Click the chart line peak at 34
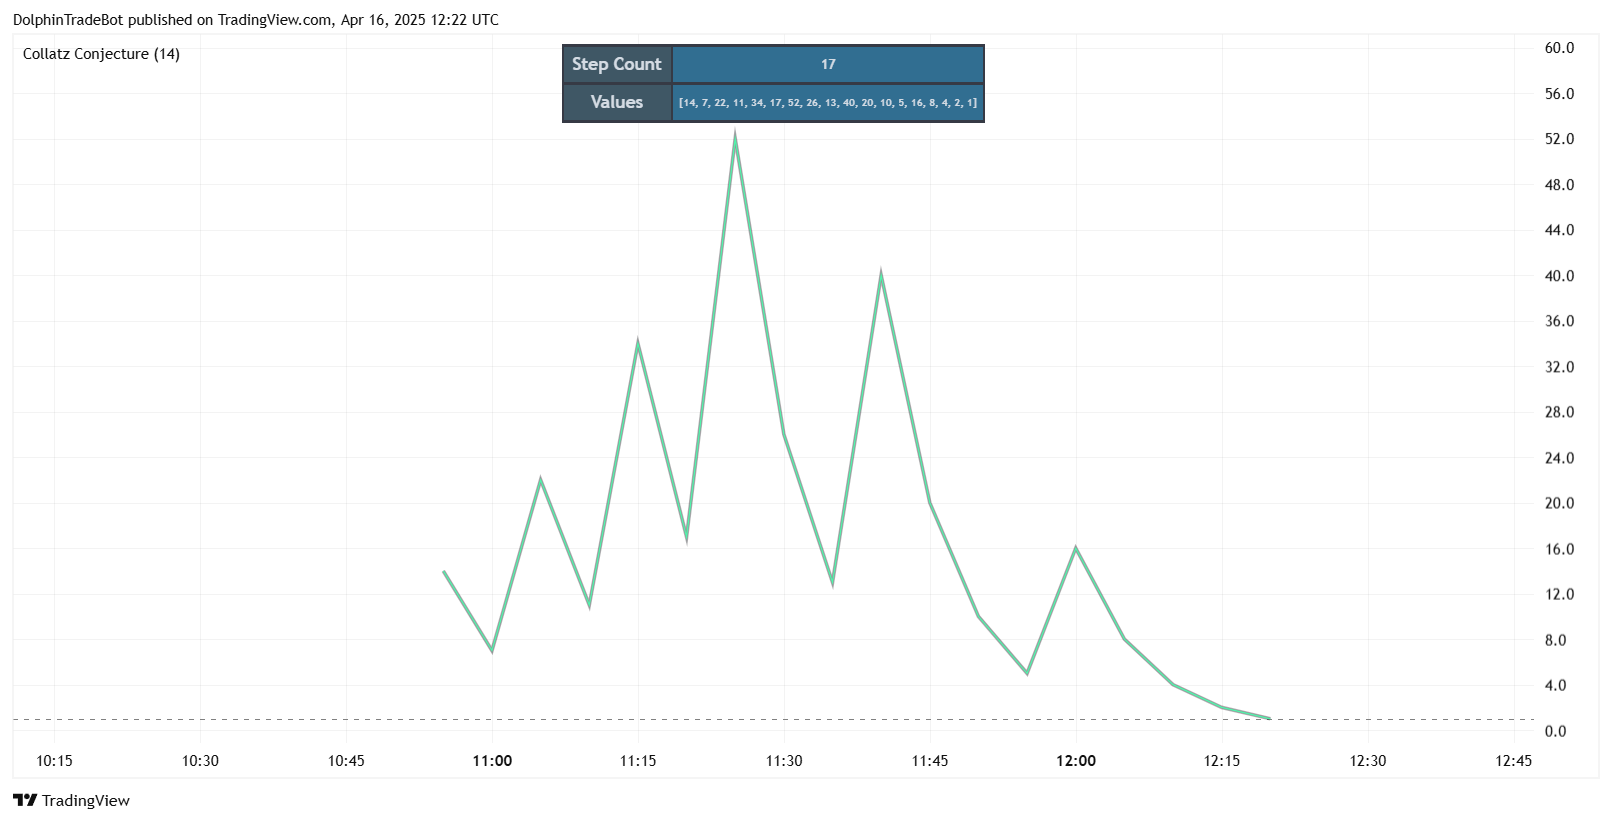The width and height of the screenshot is (1612, 822). 638,344
